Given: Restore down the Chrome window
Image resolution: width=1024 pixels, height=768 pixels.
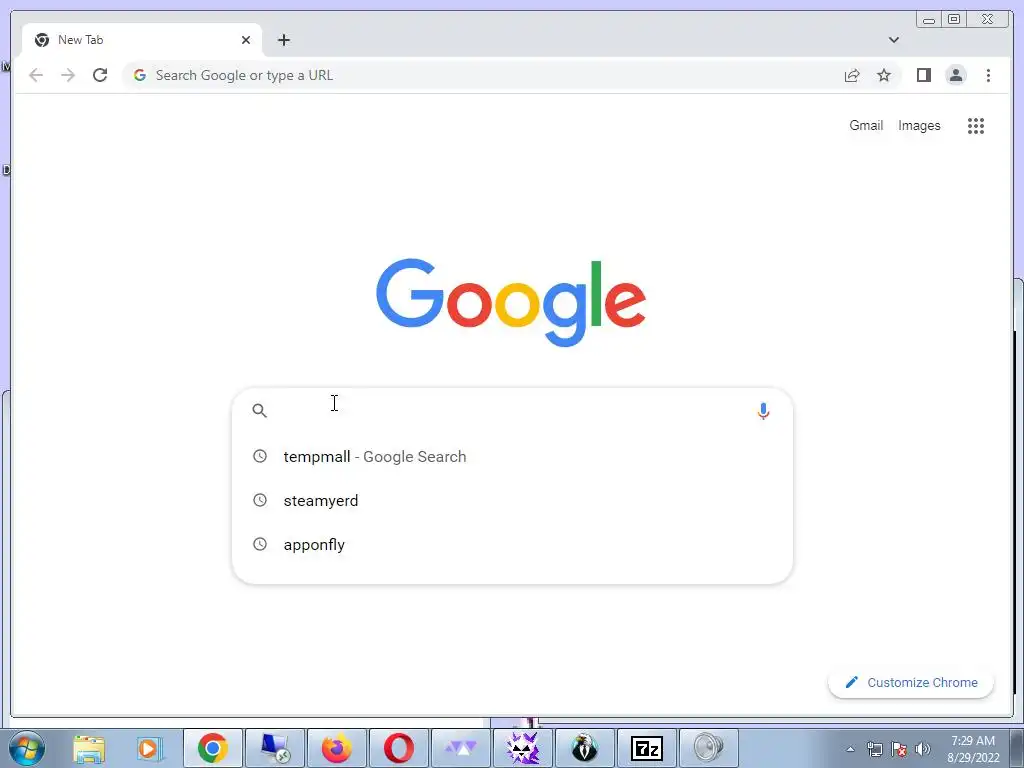Looking at the screenshot, I should coord(953,20).
